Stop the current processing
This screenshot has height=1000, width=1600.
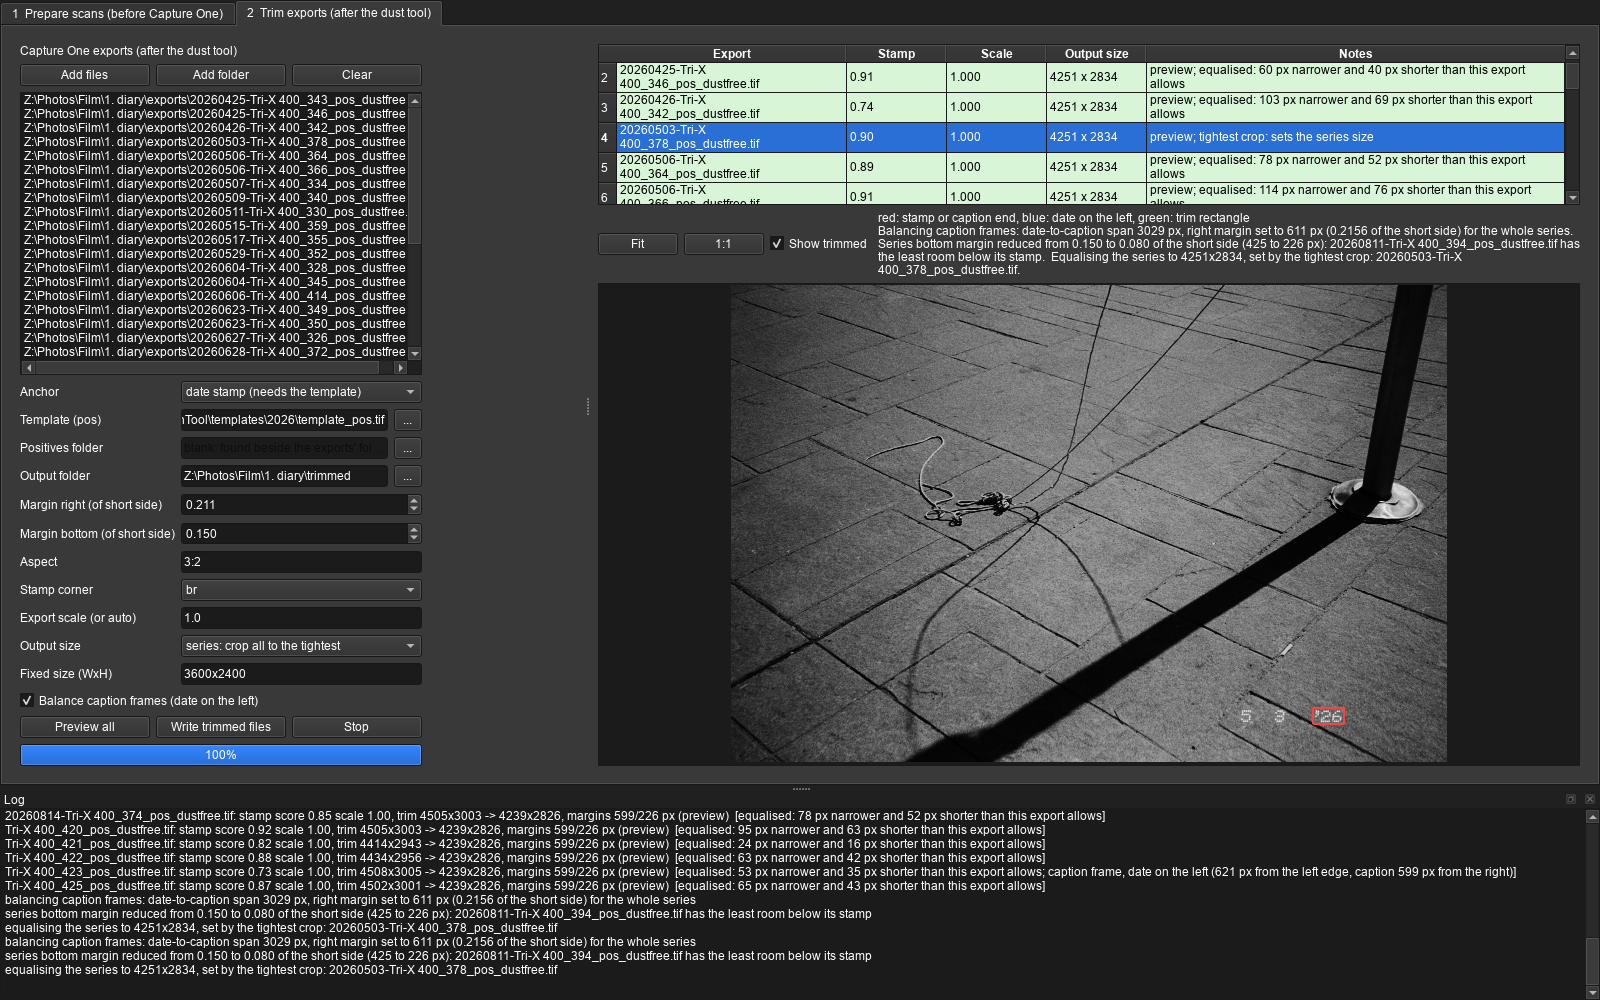click(357, 727)
